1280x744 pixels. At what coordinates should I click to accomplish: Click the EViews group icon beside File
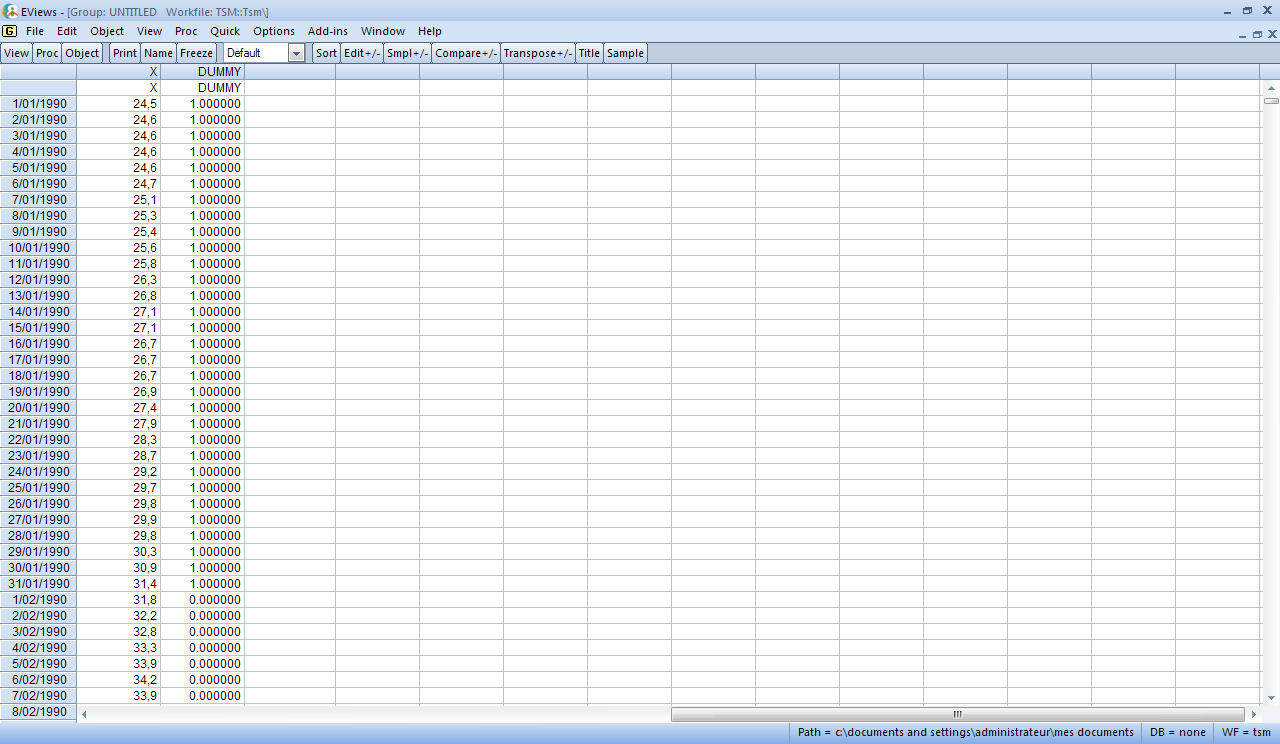coord(10,31)
